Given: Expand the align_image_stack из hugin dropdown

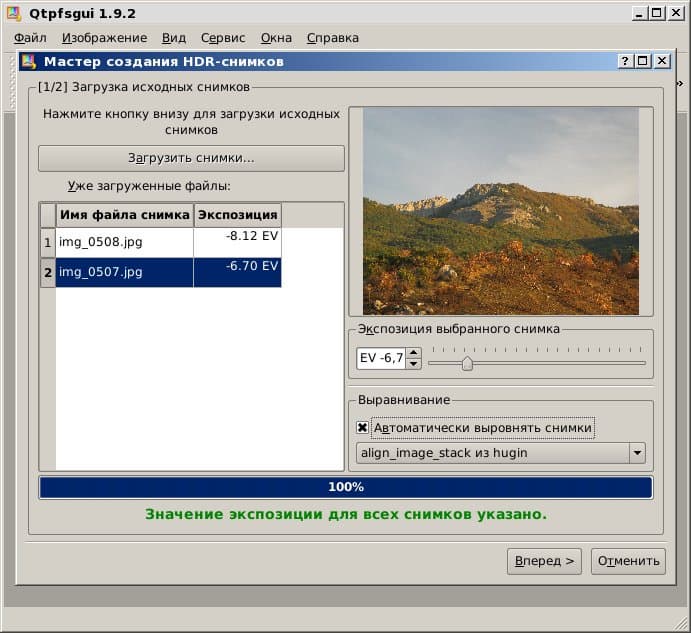Looking at the screenshot, I should click(x=637, y=453).
